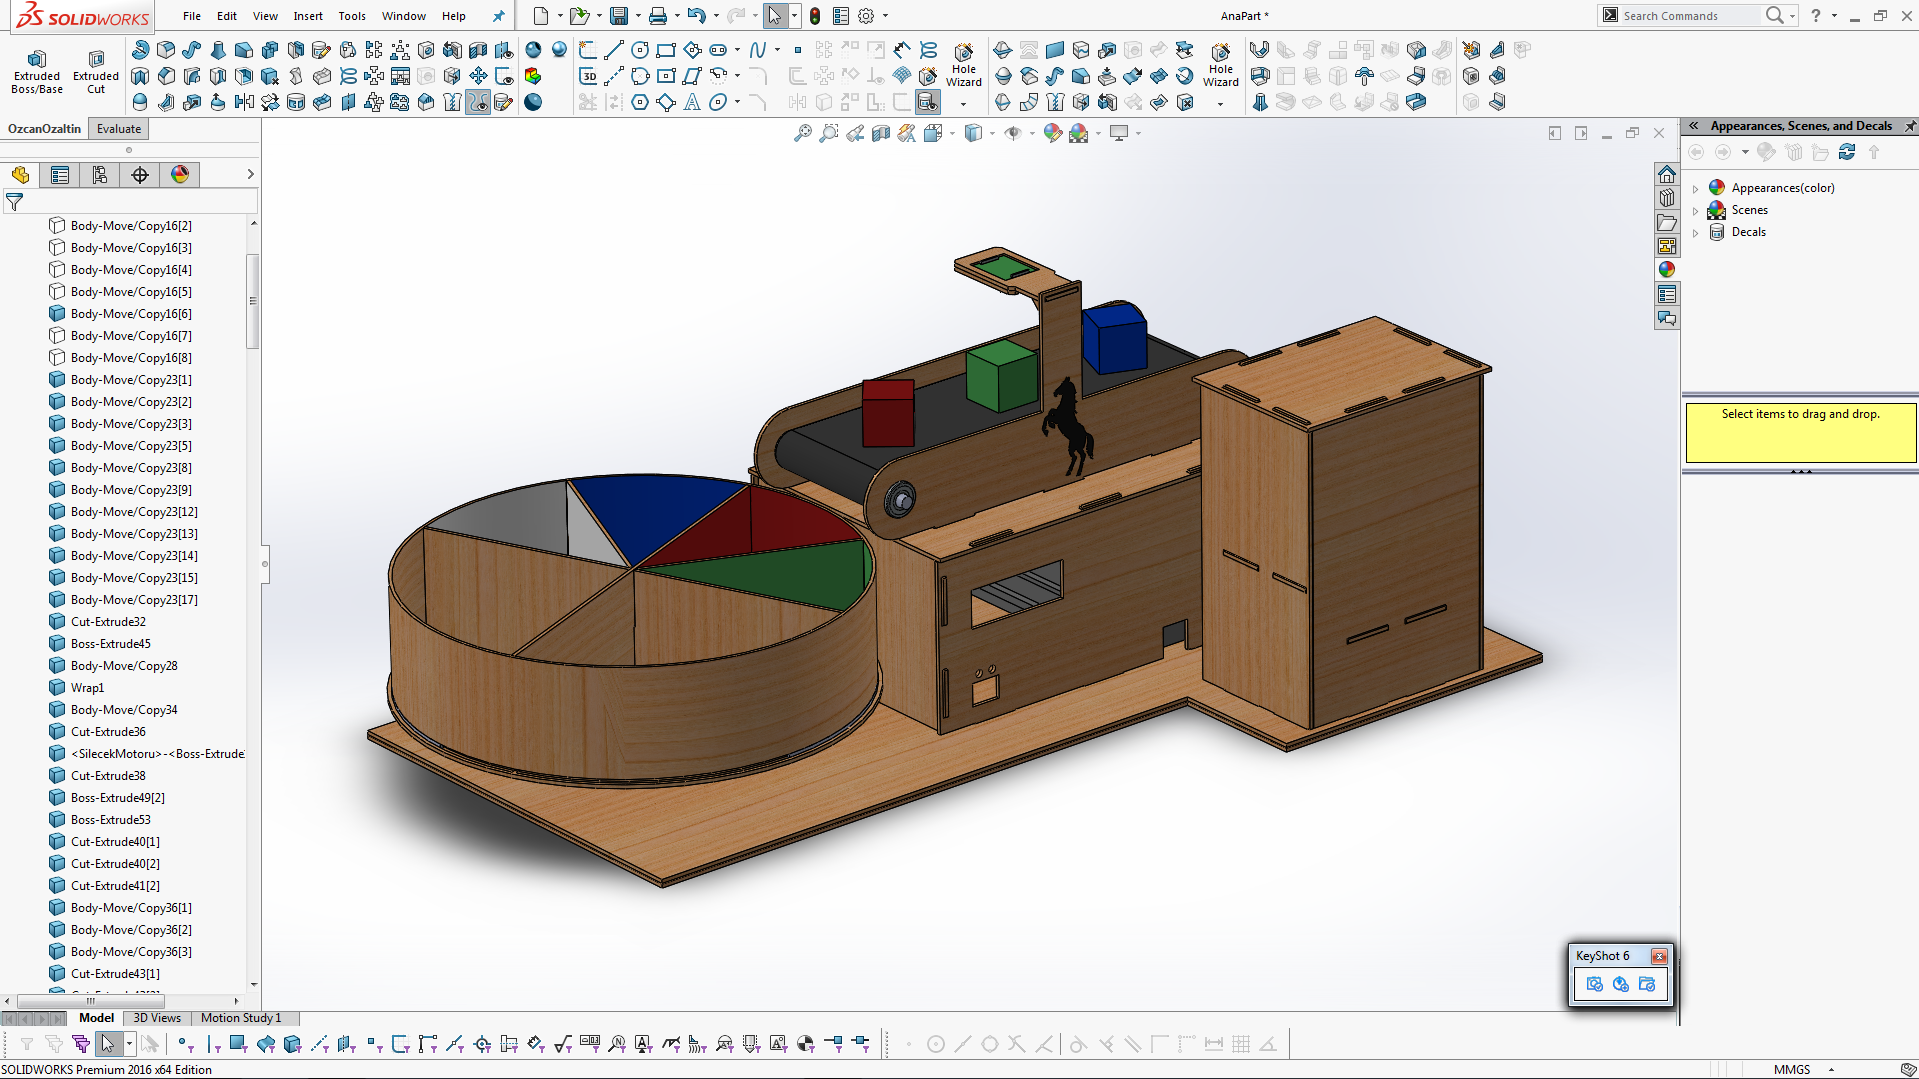Open the dropdown arrow next to the Select cursor
The image size is (1919, 1079).
pyautogui.click(x=794, y=16)
